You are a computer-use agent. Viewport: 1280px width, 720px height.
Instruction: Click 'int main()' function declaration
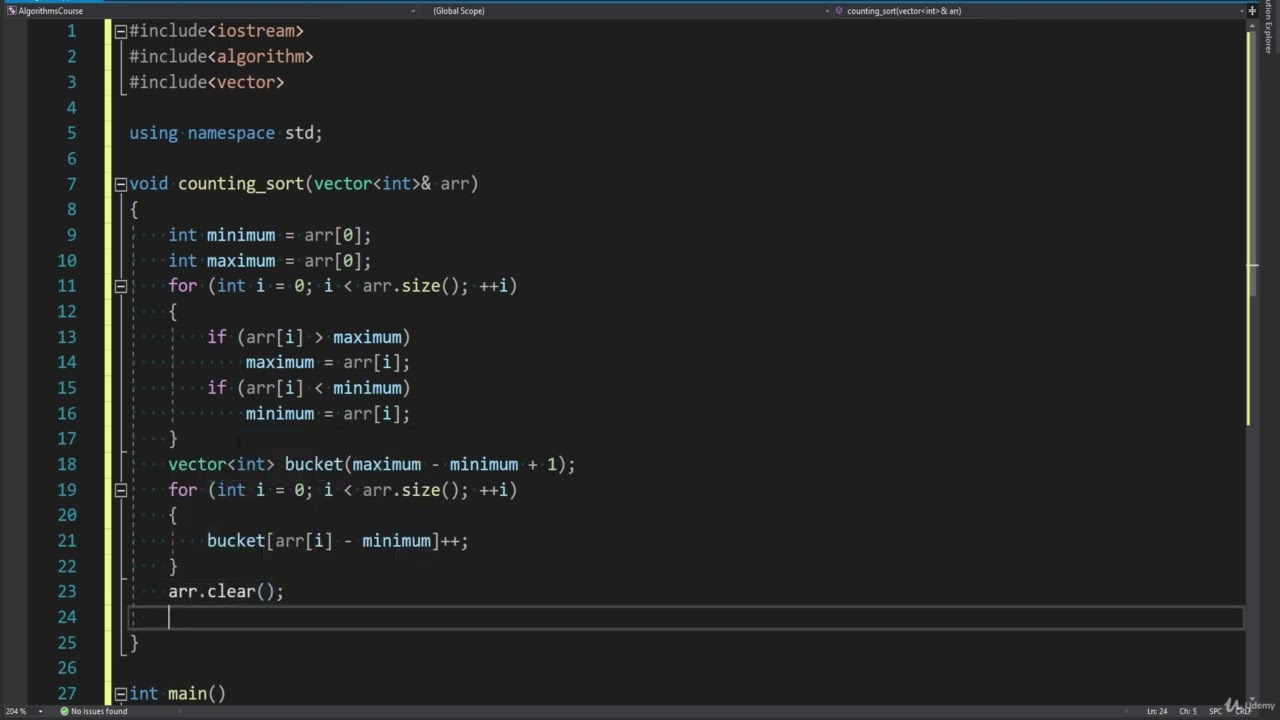178,694
